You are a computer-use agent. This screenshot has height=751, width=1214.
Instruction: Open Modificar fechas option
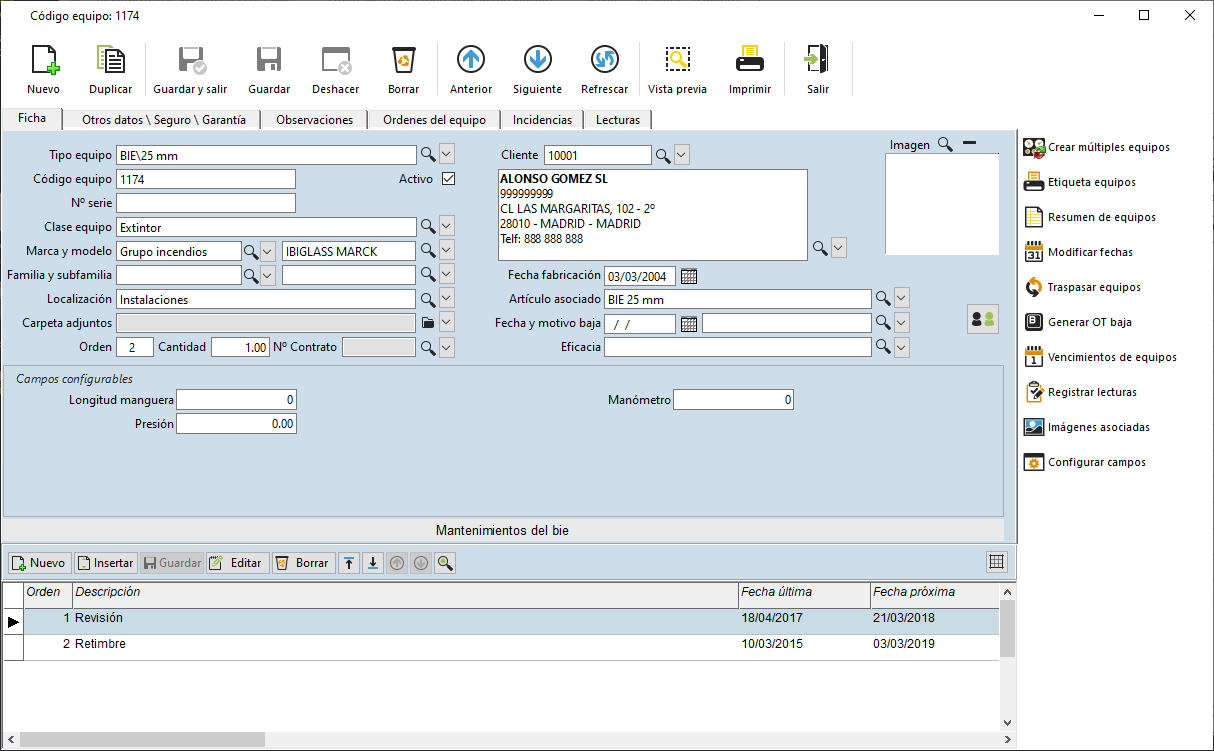coord(1078,252)
